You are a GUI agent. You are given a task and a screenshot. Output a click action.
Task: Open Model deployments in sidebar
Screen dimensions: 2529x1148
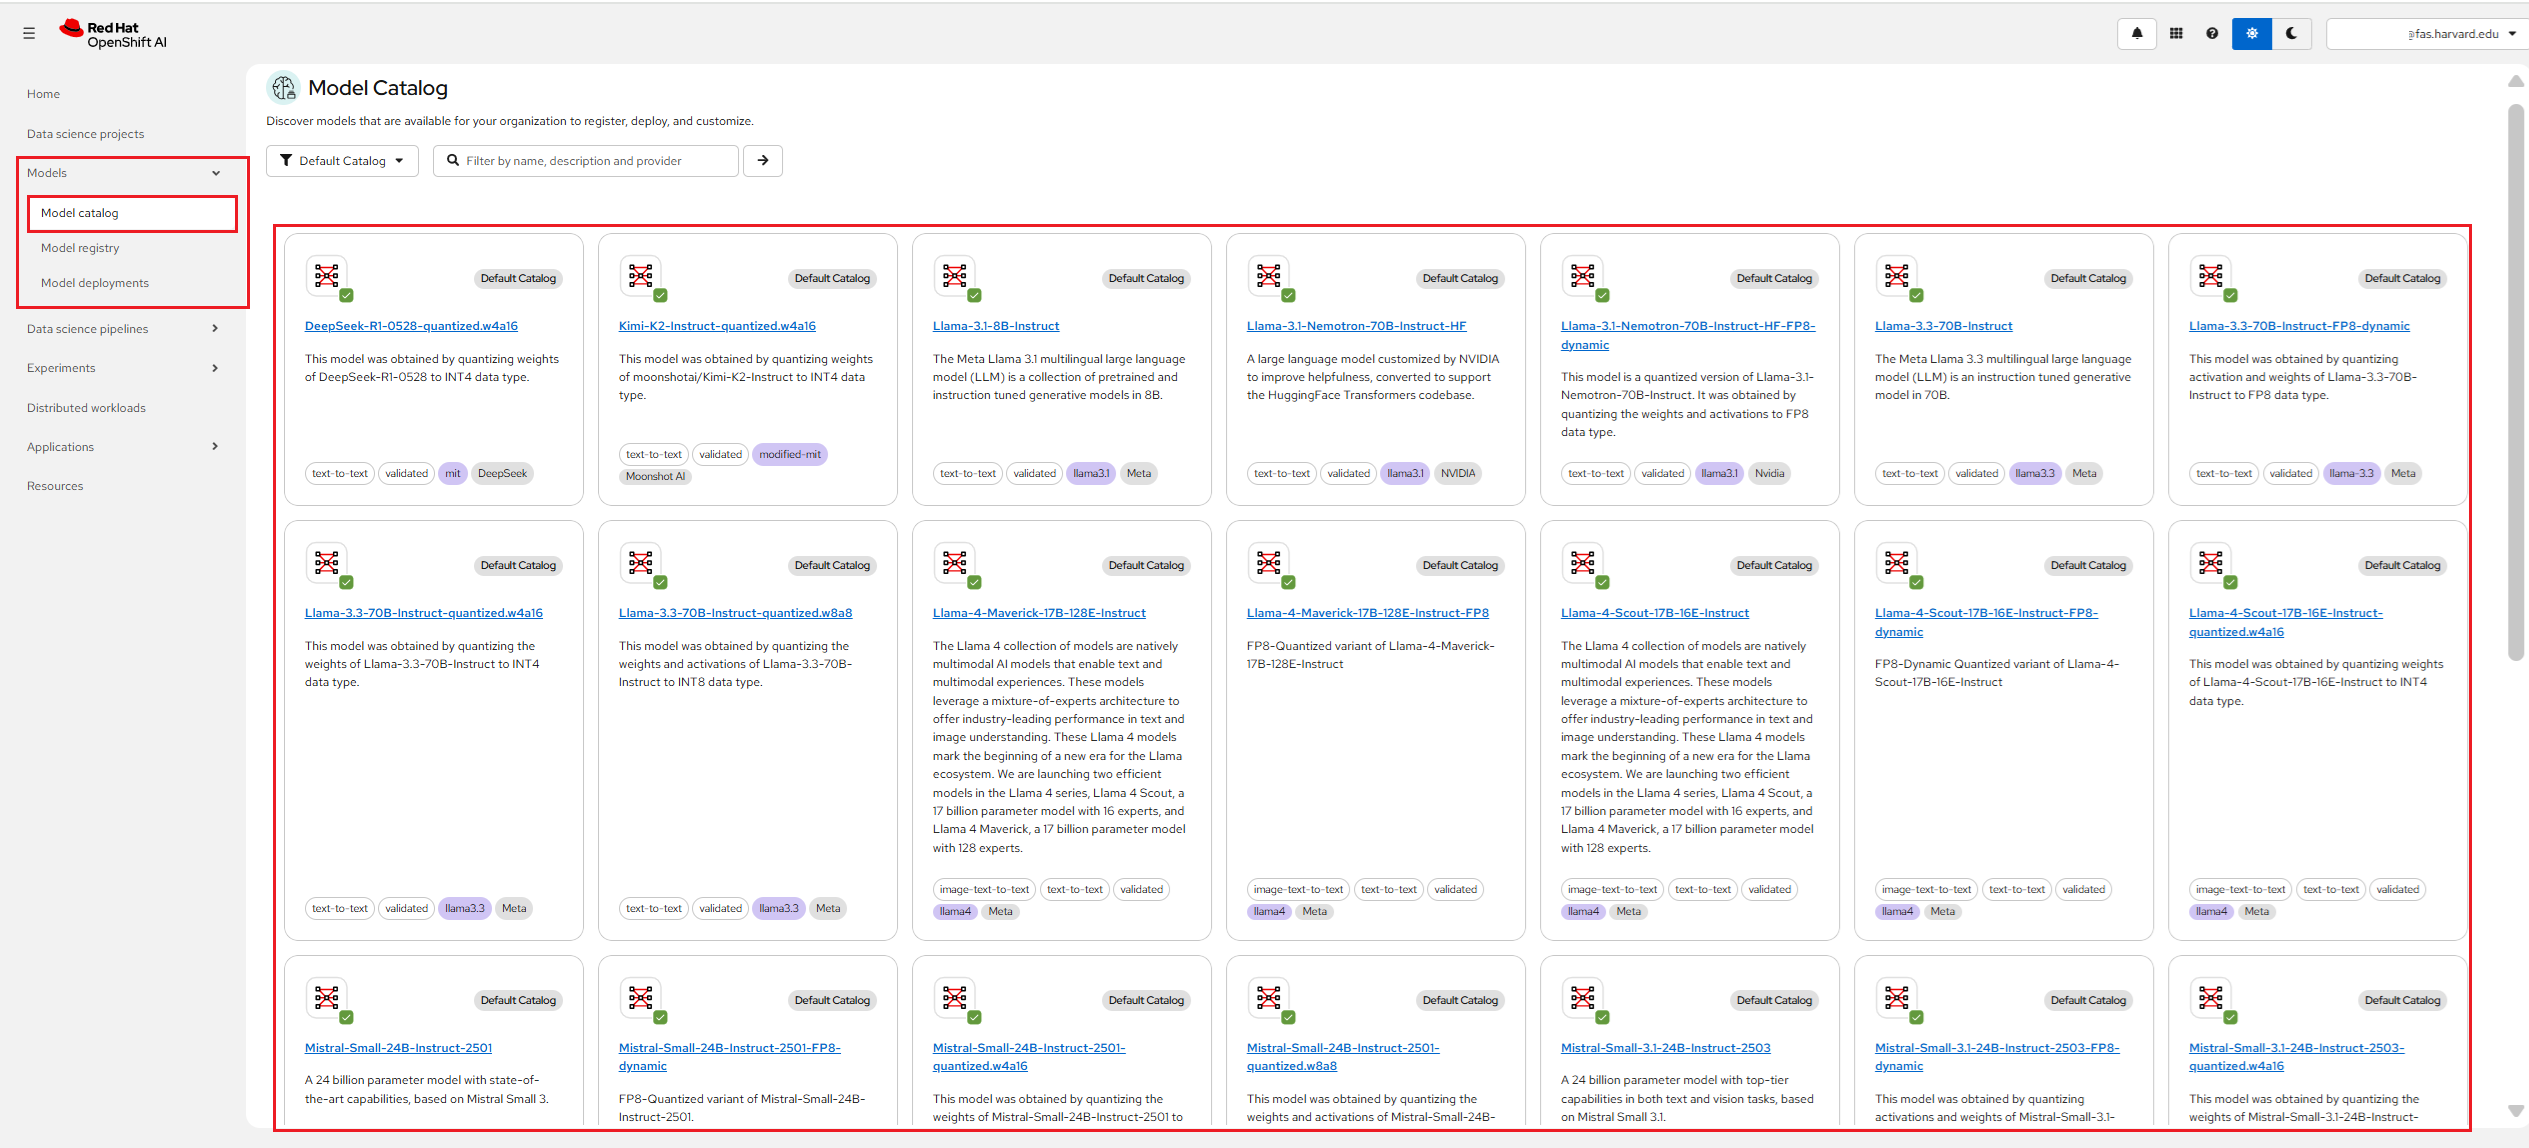tap(95, 283)
